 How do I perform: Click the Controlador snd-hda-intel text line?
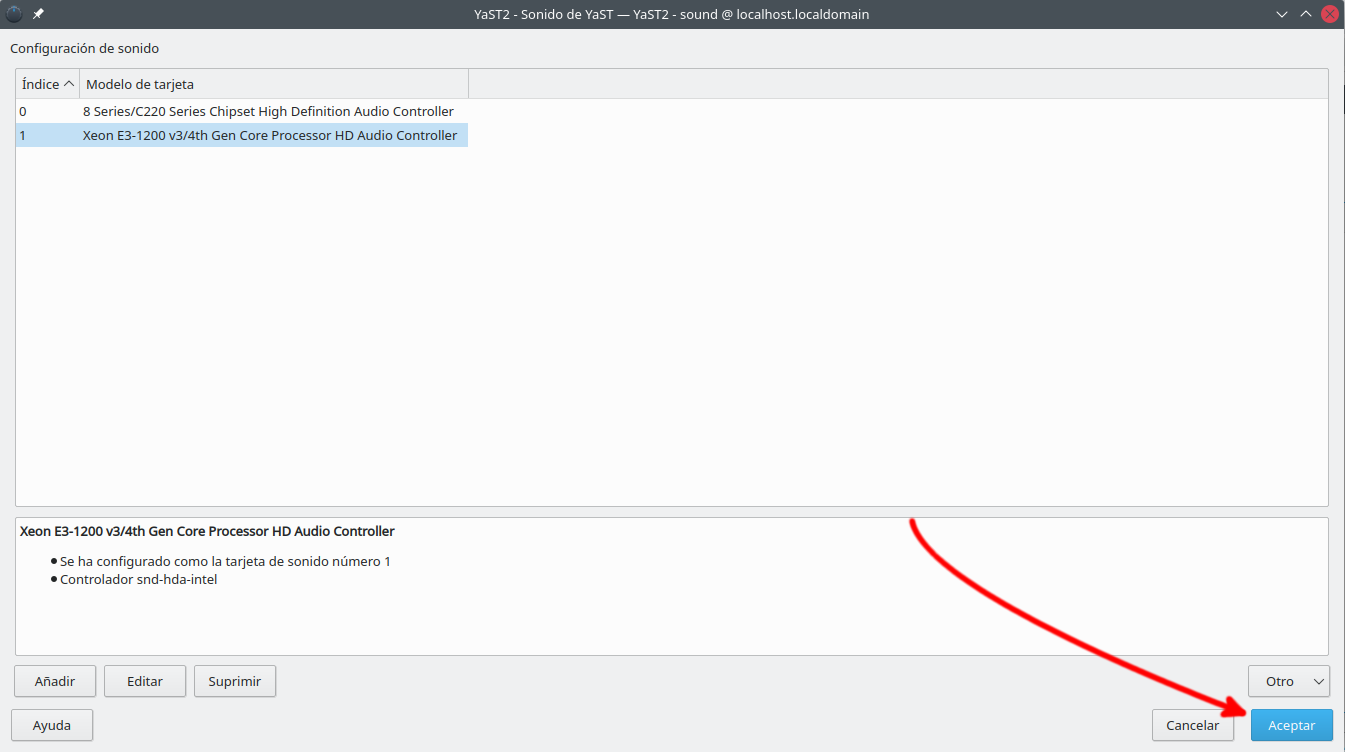click(138, 579)
